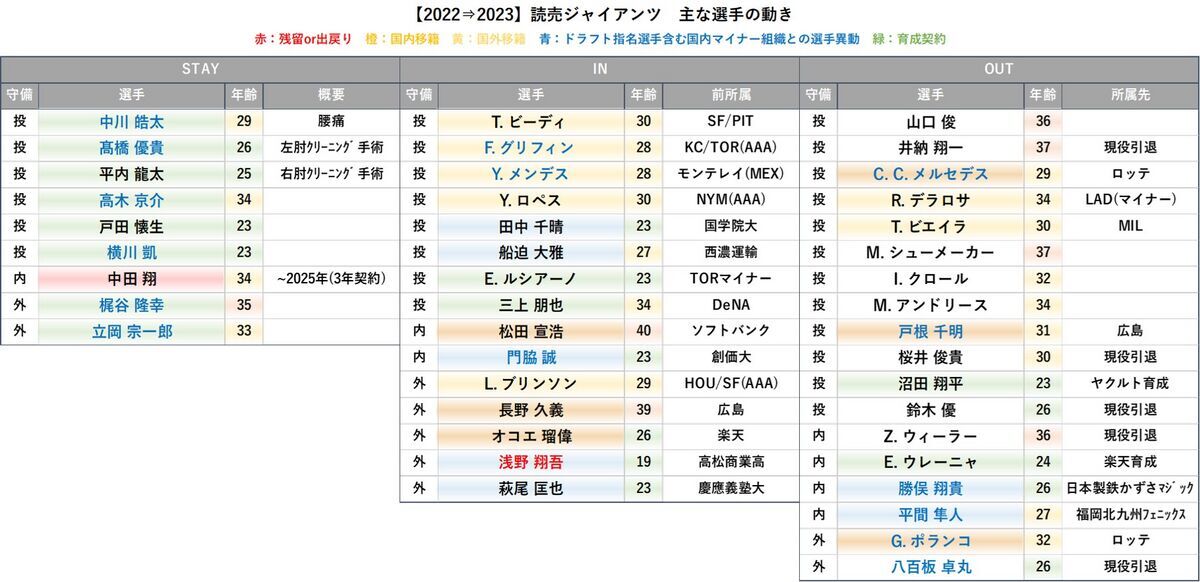Select player 田中 千晴

531,226
